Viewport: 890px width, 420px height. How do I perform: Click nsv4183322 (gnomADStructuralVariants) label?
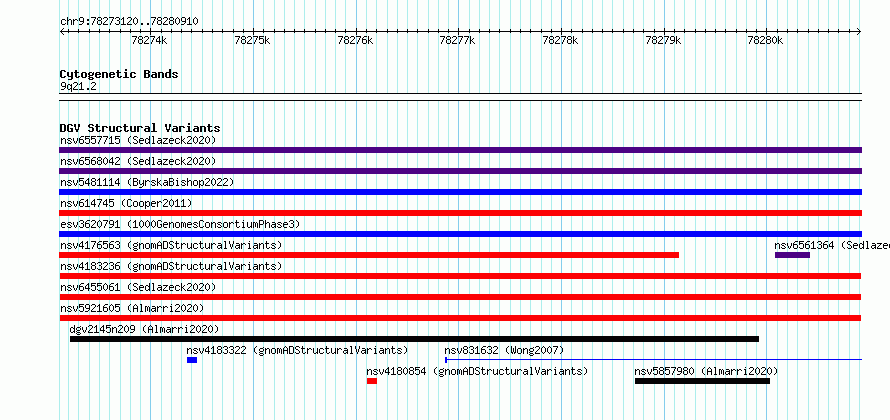(297, 350)
